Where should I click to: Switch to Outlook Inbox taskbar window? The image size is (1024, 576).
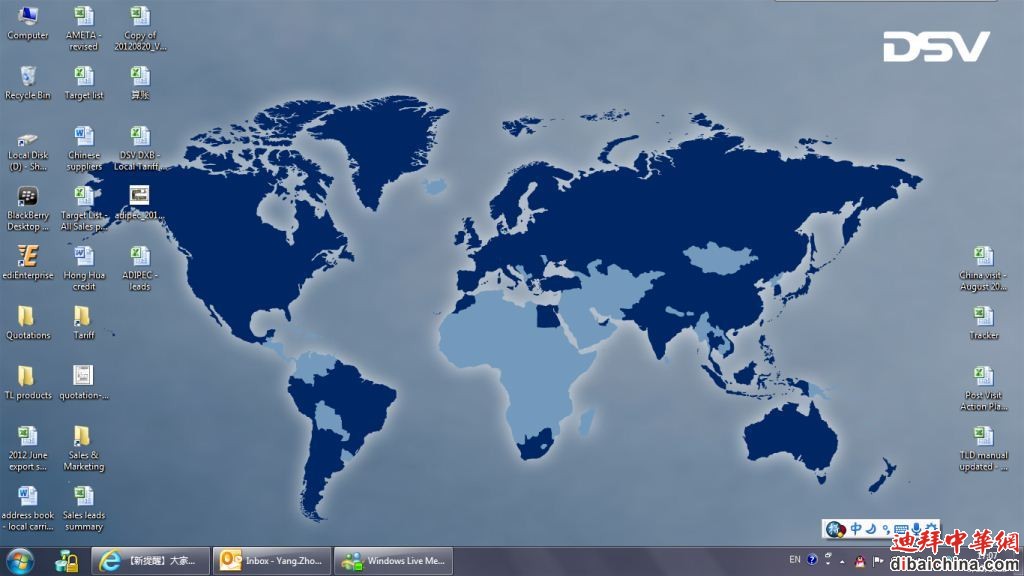(x=272, y=561)
